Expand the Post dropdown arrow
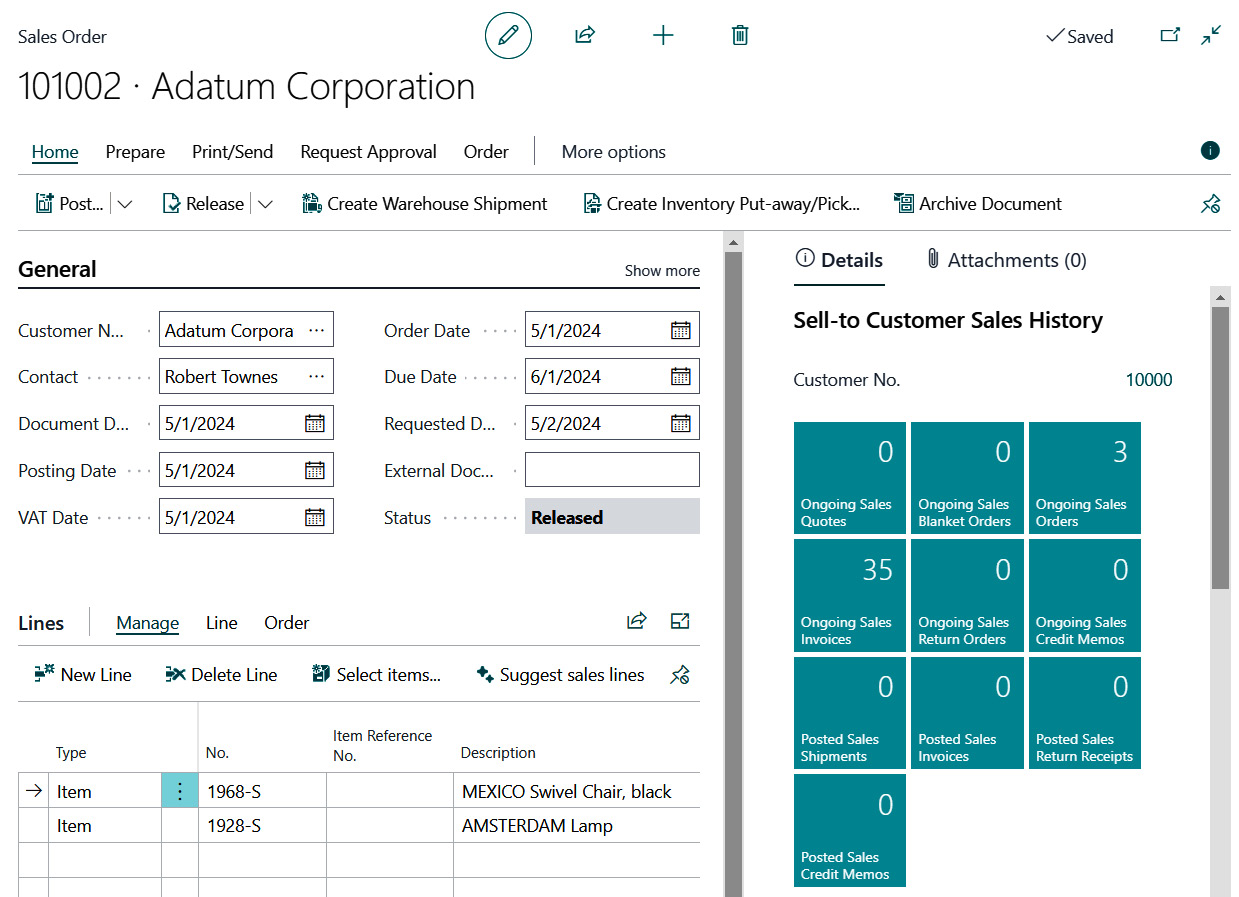Screen dimensions: 1239x897 coord(125,204)
